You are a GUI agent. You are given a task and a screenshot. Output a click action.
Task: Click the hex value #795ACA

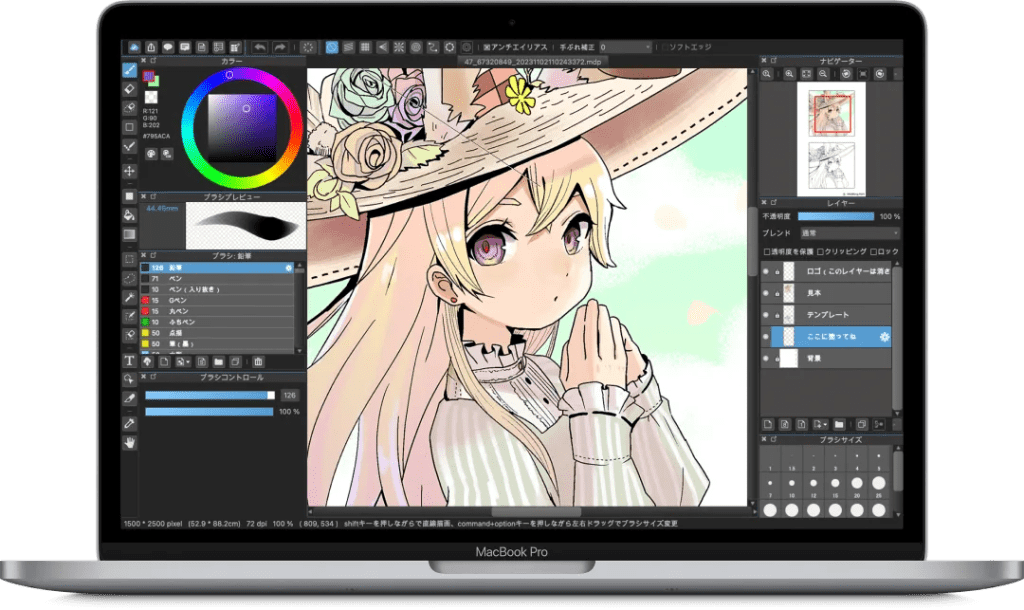click(x=157, y=136)
